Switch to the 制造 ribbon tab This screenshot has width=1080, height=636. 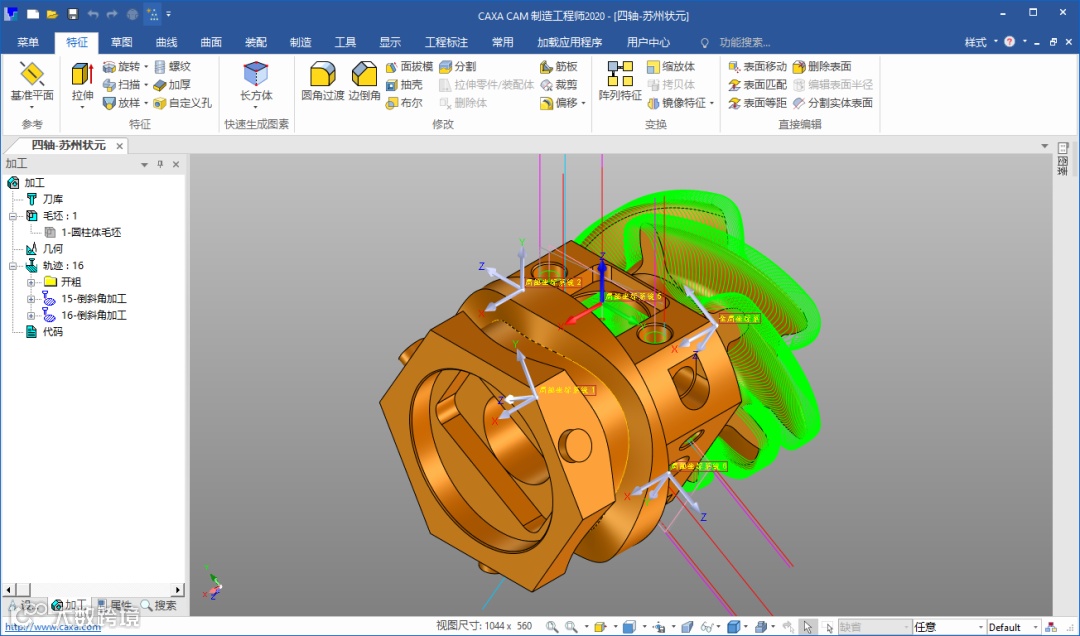coord(300,42)
